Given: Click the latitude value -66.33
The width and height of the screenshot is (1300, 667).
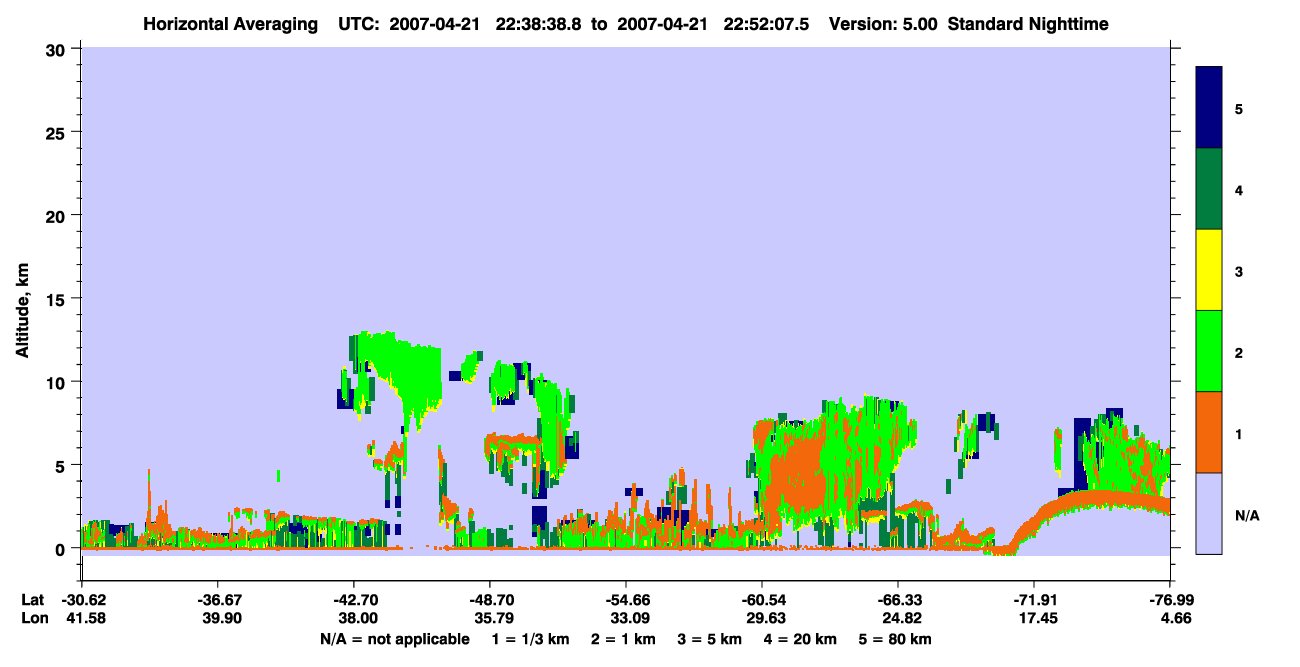Looking at the screenshot, I should (x=898, y=600).
